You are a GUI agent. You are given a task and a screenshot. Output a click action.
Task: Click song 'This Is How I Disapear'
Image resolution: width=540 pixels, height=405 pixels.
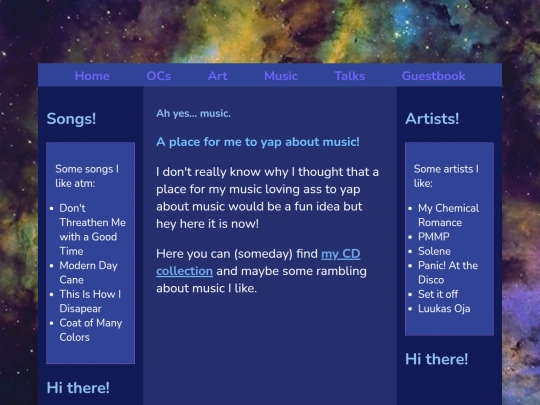click(90, 301)
